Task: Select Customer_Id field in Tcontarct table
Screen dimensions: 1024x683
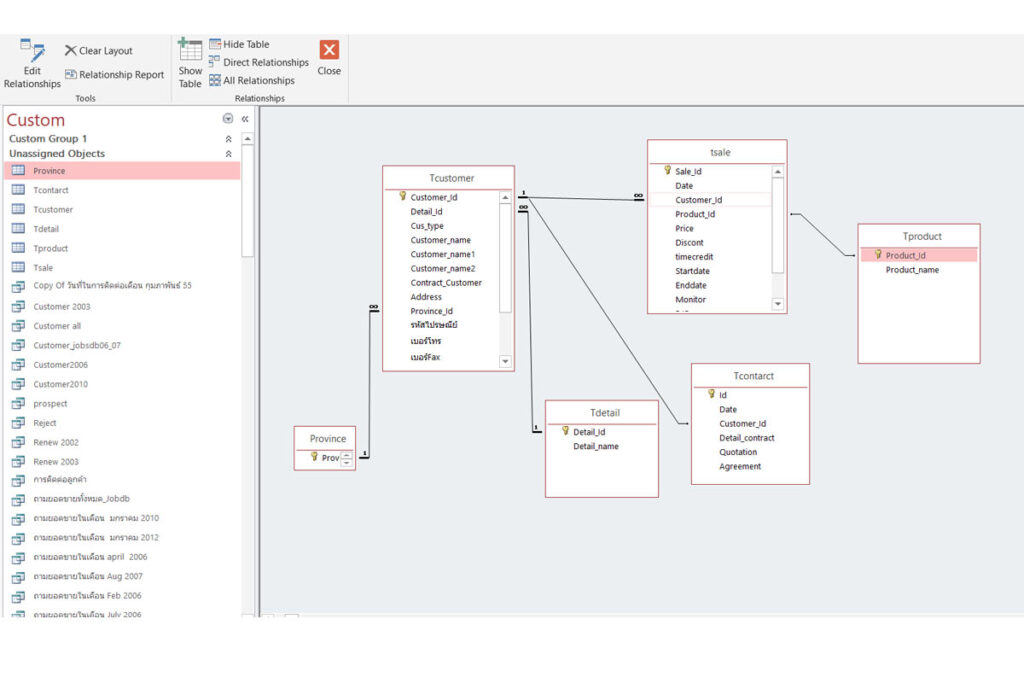Action: [x=743, y=424]
